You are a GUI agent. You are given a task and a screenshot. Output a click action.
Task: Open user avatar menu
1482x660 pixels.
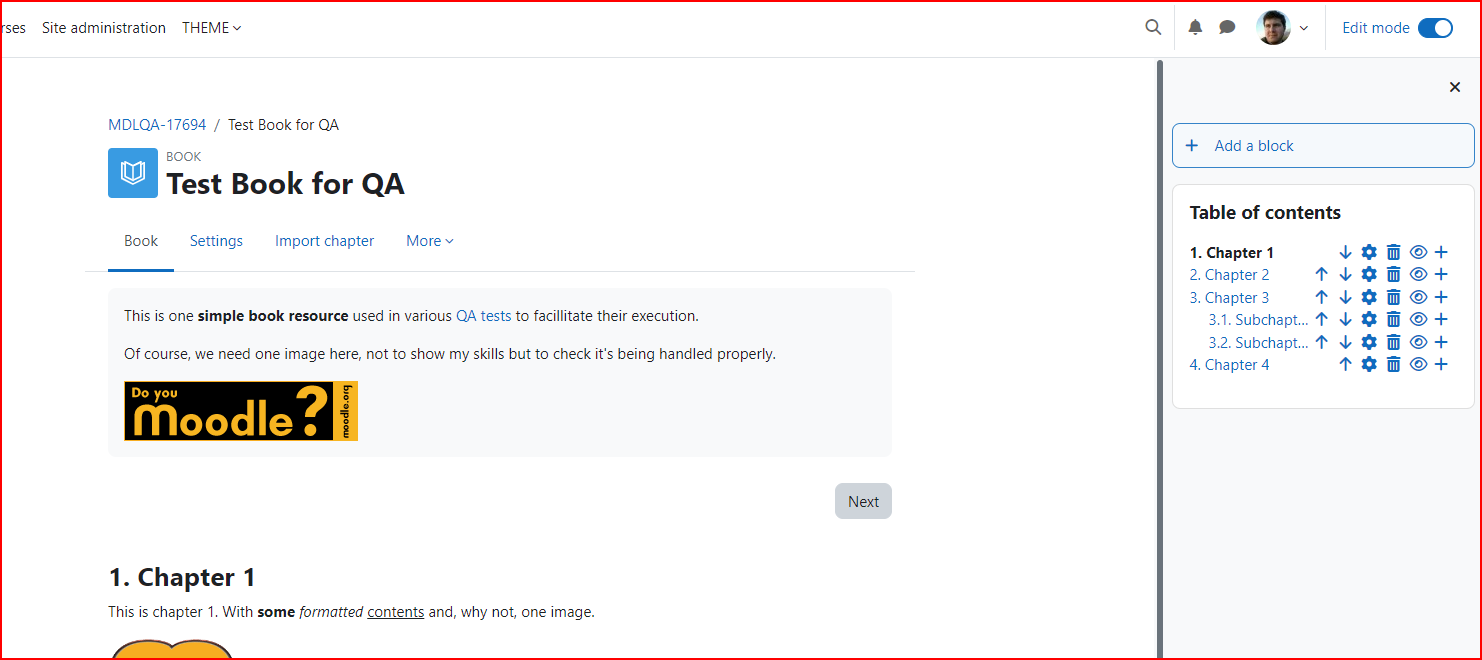click(1282, 28)
